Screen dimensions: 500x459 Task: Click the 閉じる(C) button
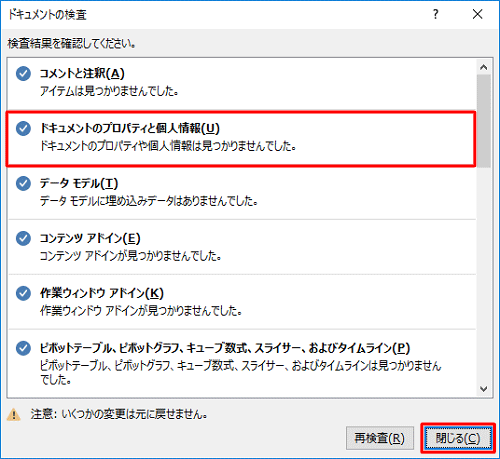pyautogui.click(x=458, y=438)
